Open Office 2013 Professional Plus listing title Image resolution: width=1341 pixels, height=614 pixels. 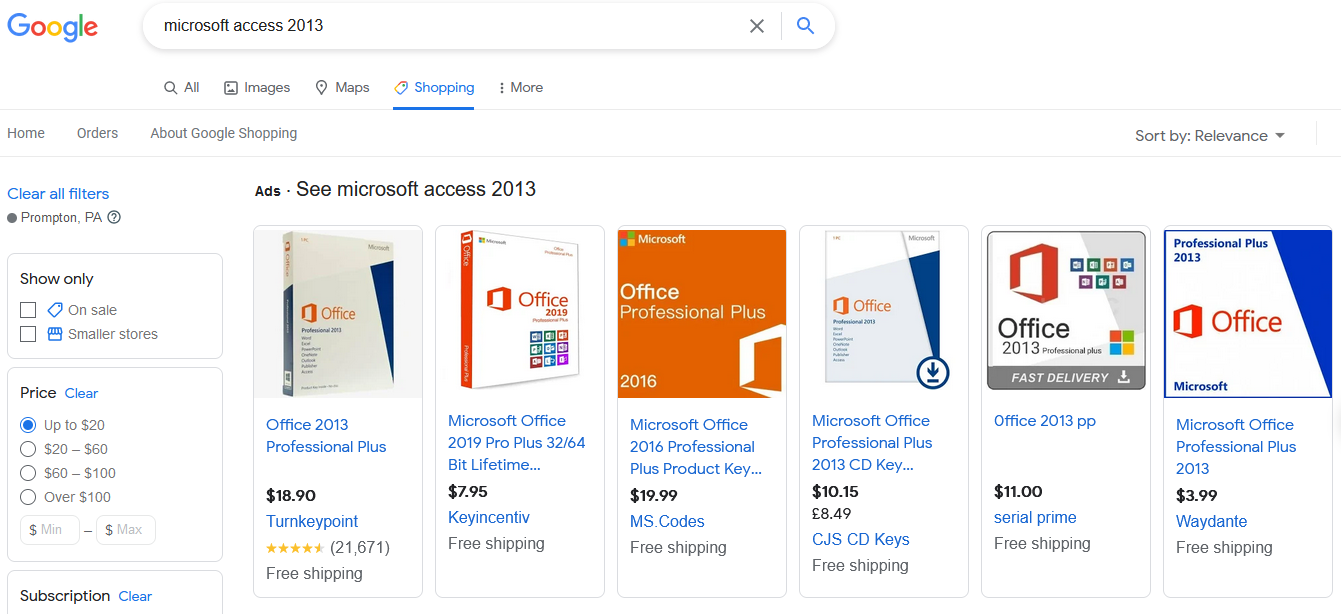(x=326, y=436)
